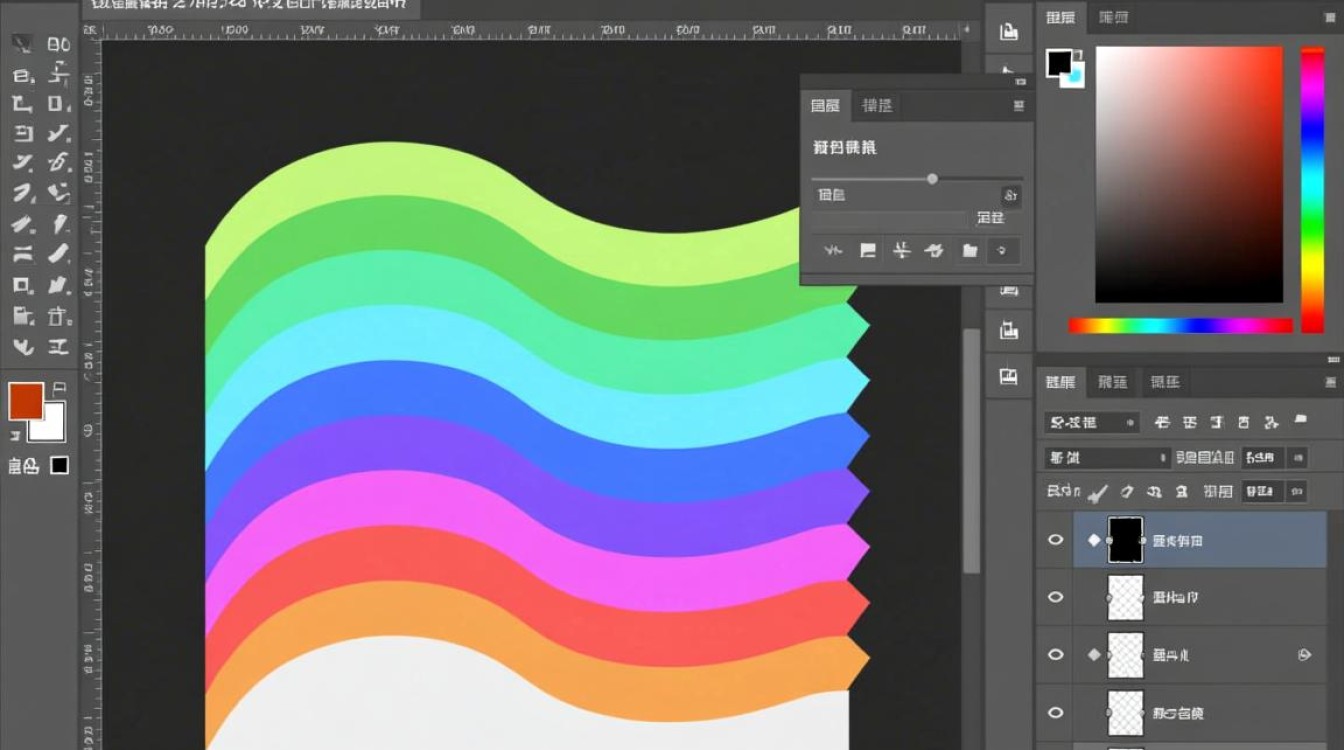
Task: Click the top icon in the collapsed panel dock
Action: coord(1009,31)
